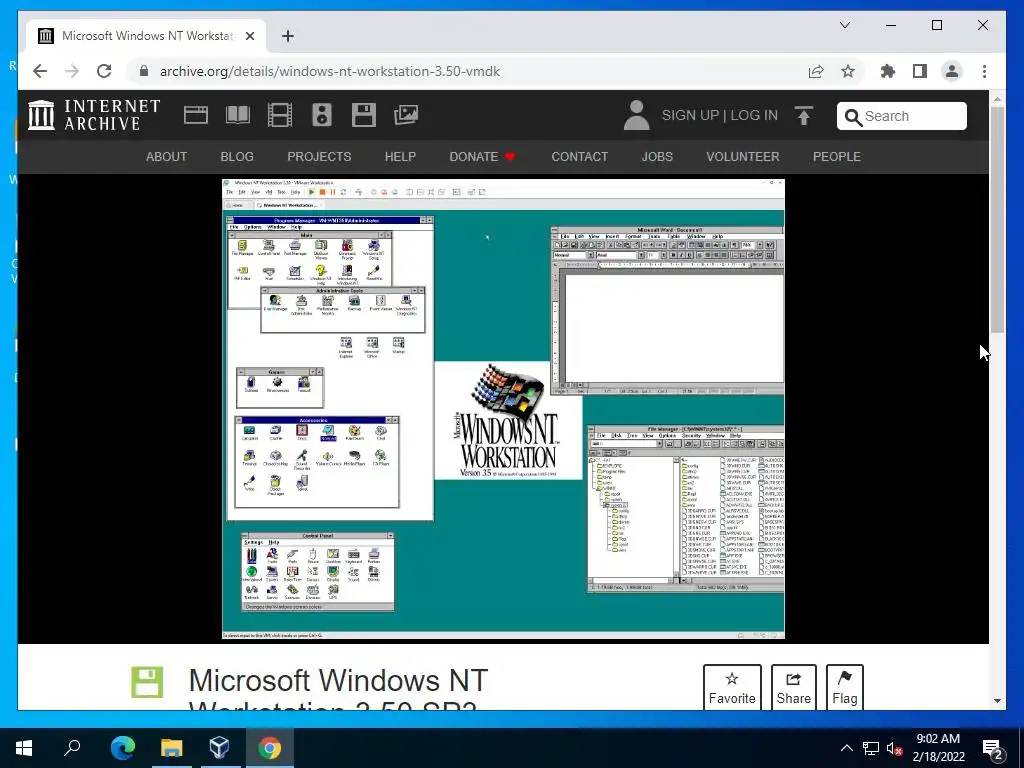Click the archive.org URL address bar
1024x768 pixels.
point(470,71)
